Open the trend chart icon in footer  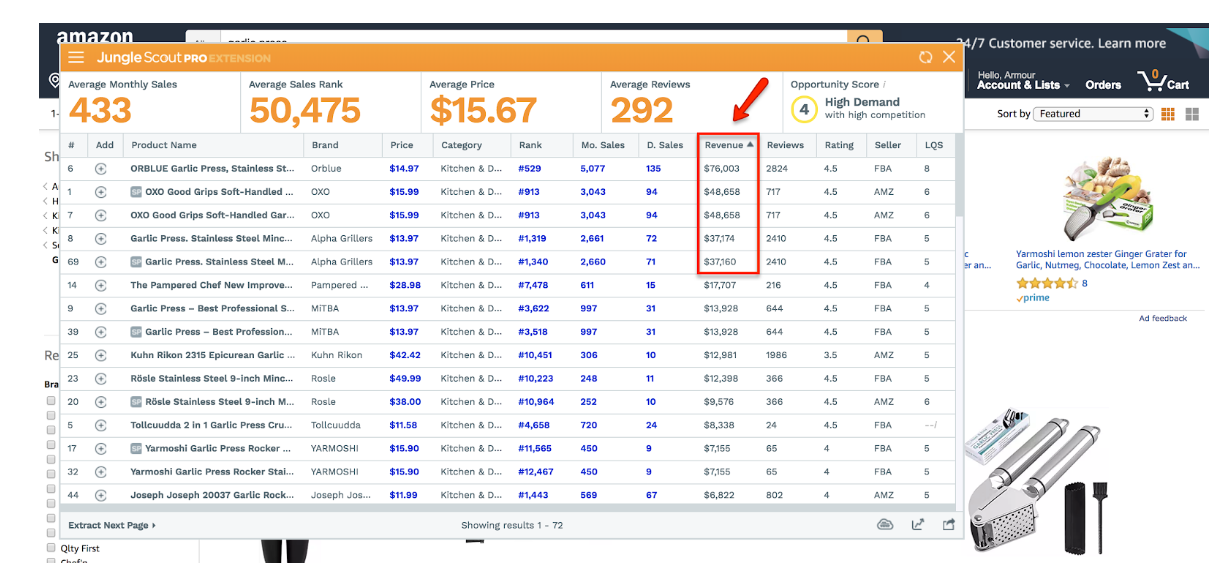(x=917, y=525)
